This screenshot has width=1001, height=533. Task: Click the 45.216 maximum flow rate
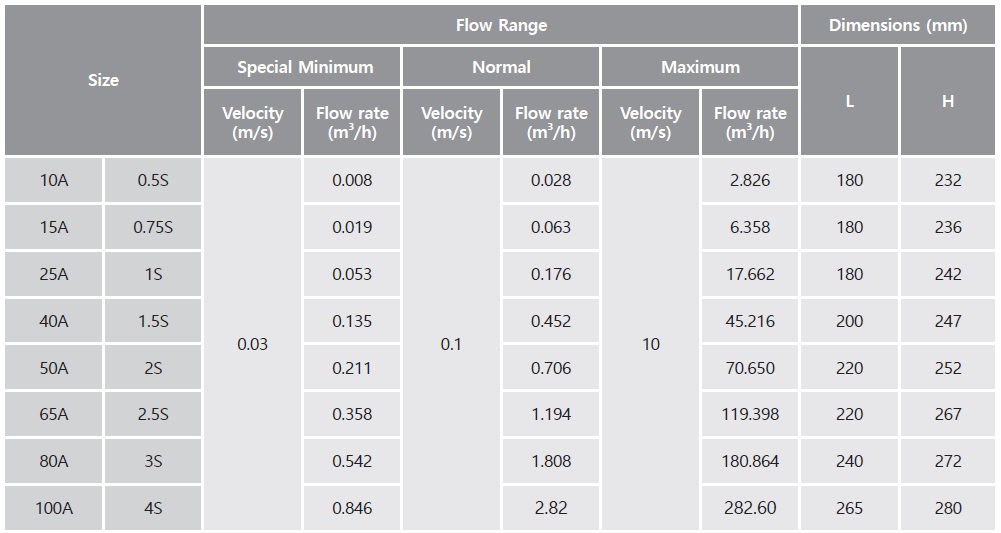pyautogui.click(x=750, y=321)
